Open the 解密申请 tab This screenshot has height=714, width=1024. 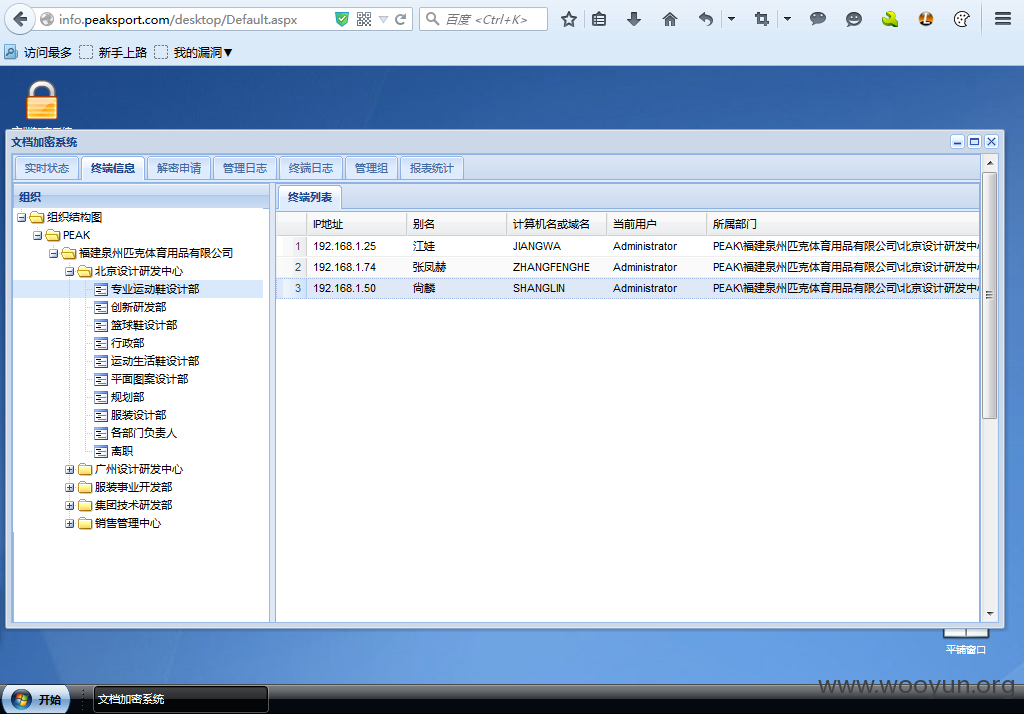coord(179,169)
